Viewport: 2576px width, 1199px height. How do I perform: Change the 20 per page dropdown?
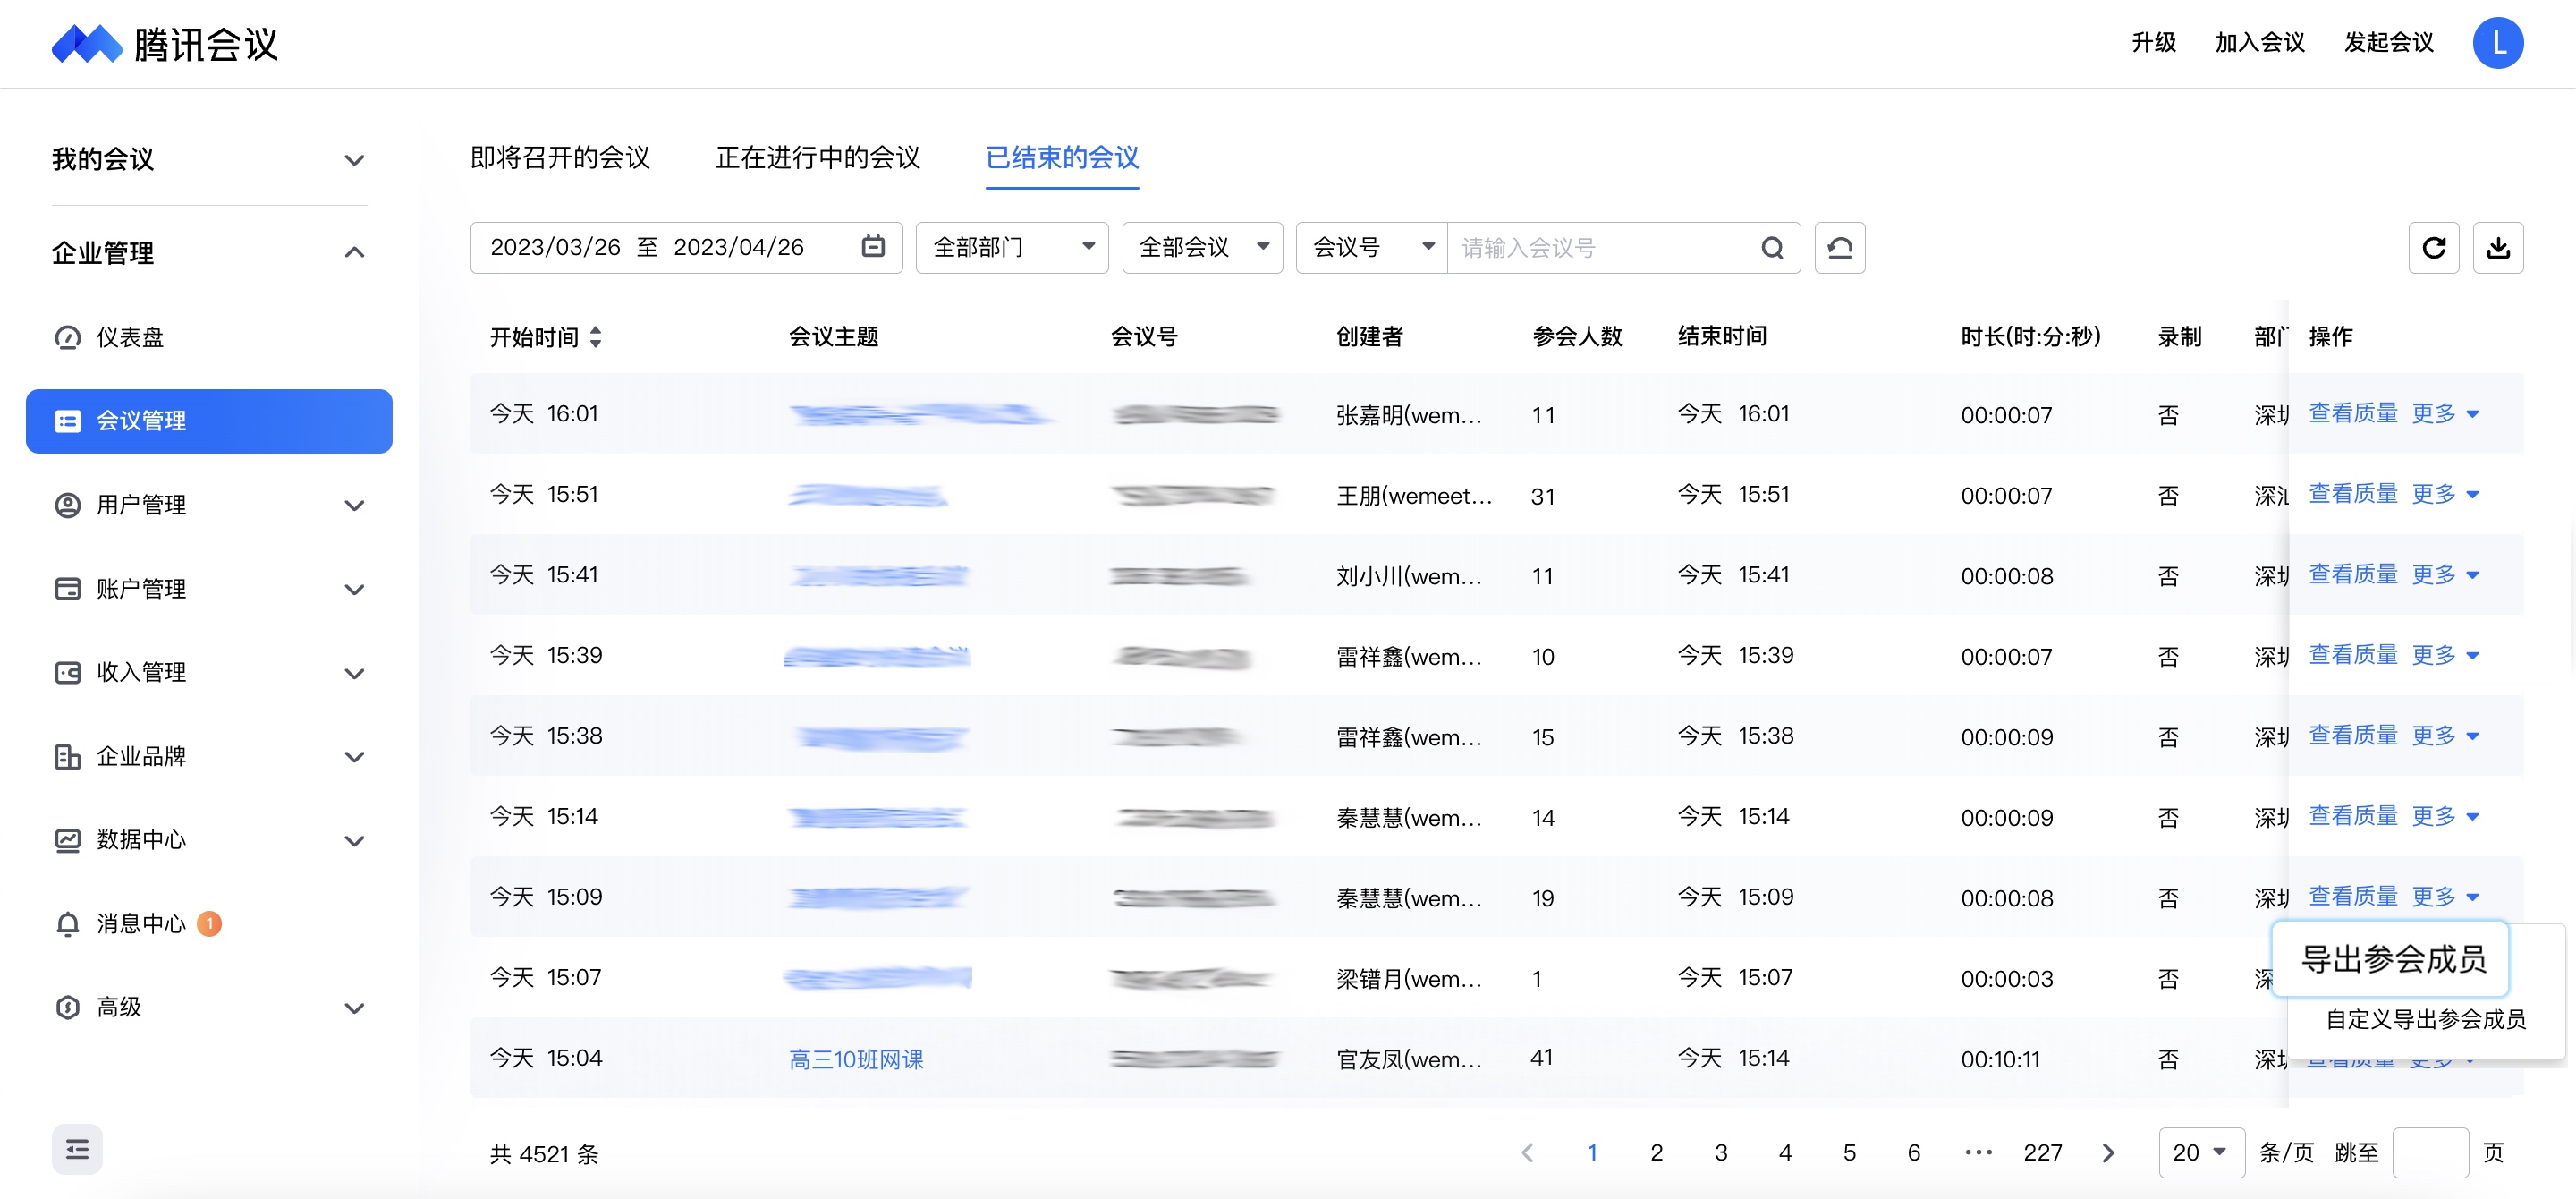point(2201,1153)
